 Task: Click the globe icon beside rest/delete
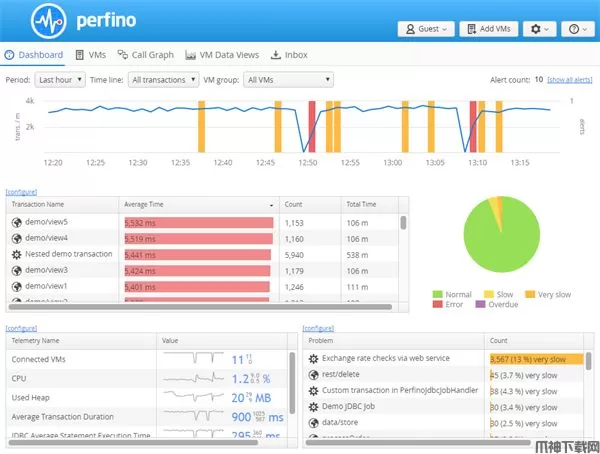[312, 375]
